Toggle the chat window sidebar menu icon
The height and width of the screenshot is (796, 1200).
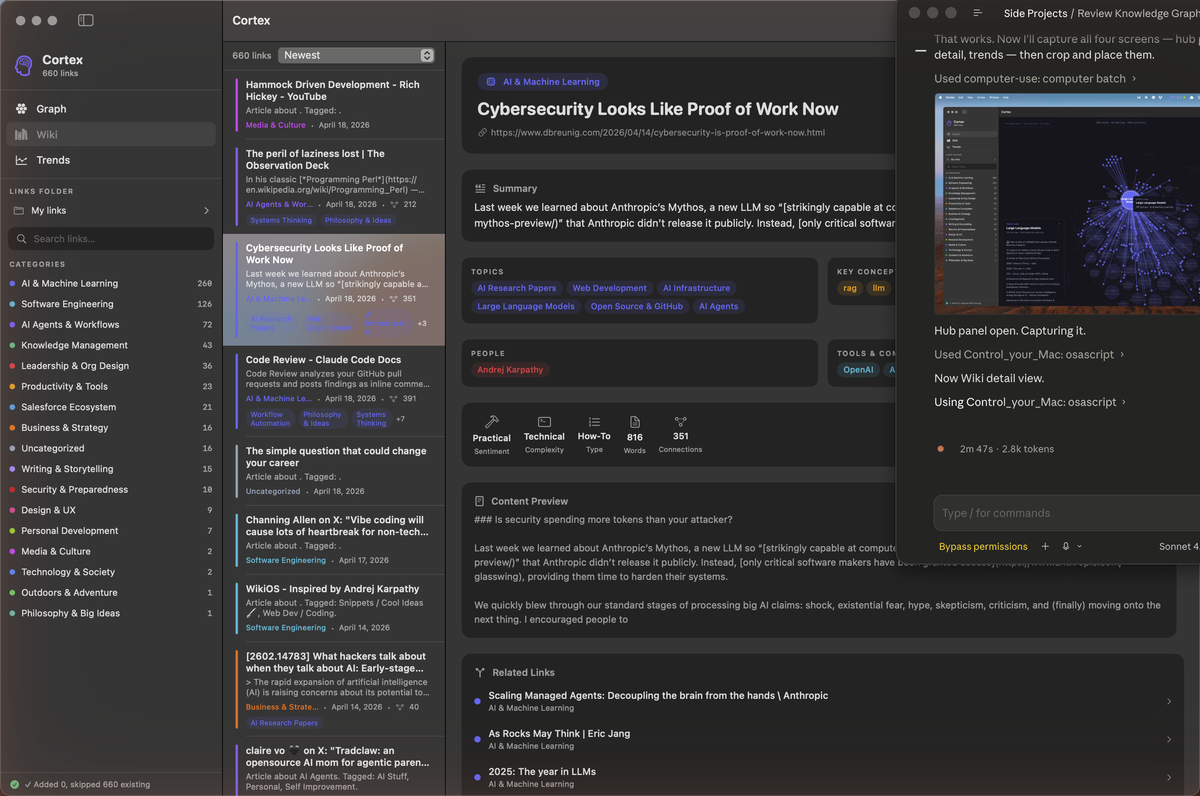pyautogui.click(x=977, y=13)
